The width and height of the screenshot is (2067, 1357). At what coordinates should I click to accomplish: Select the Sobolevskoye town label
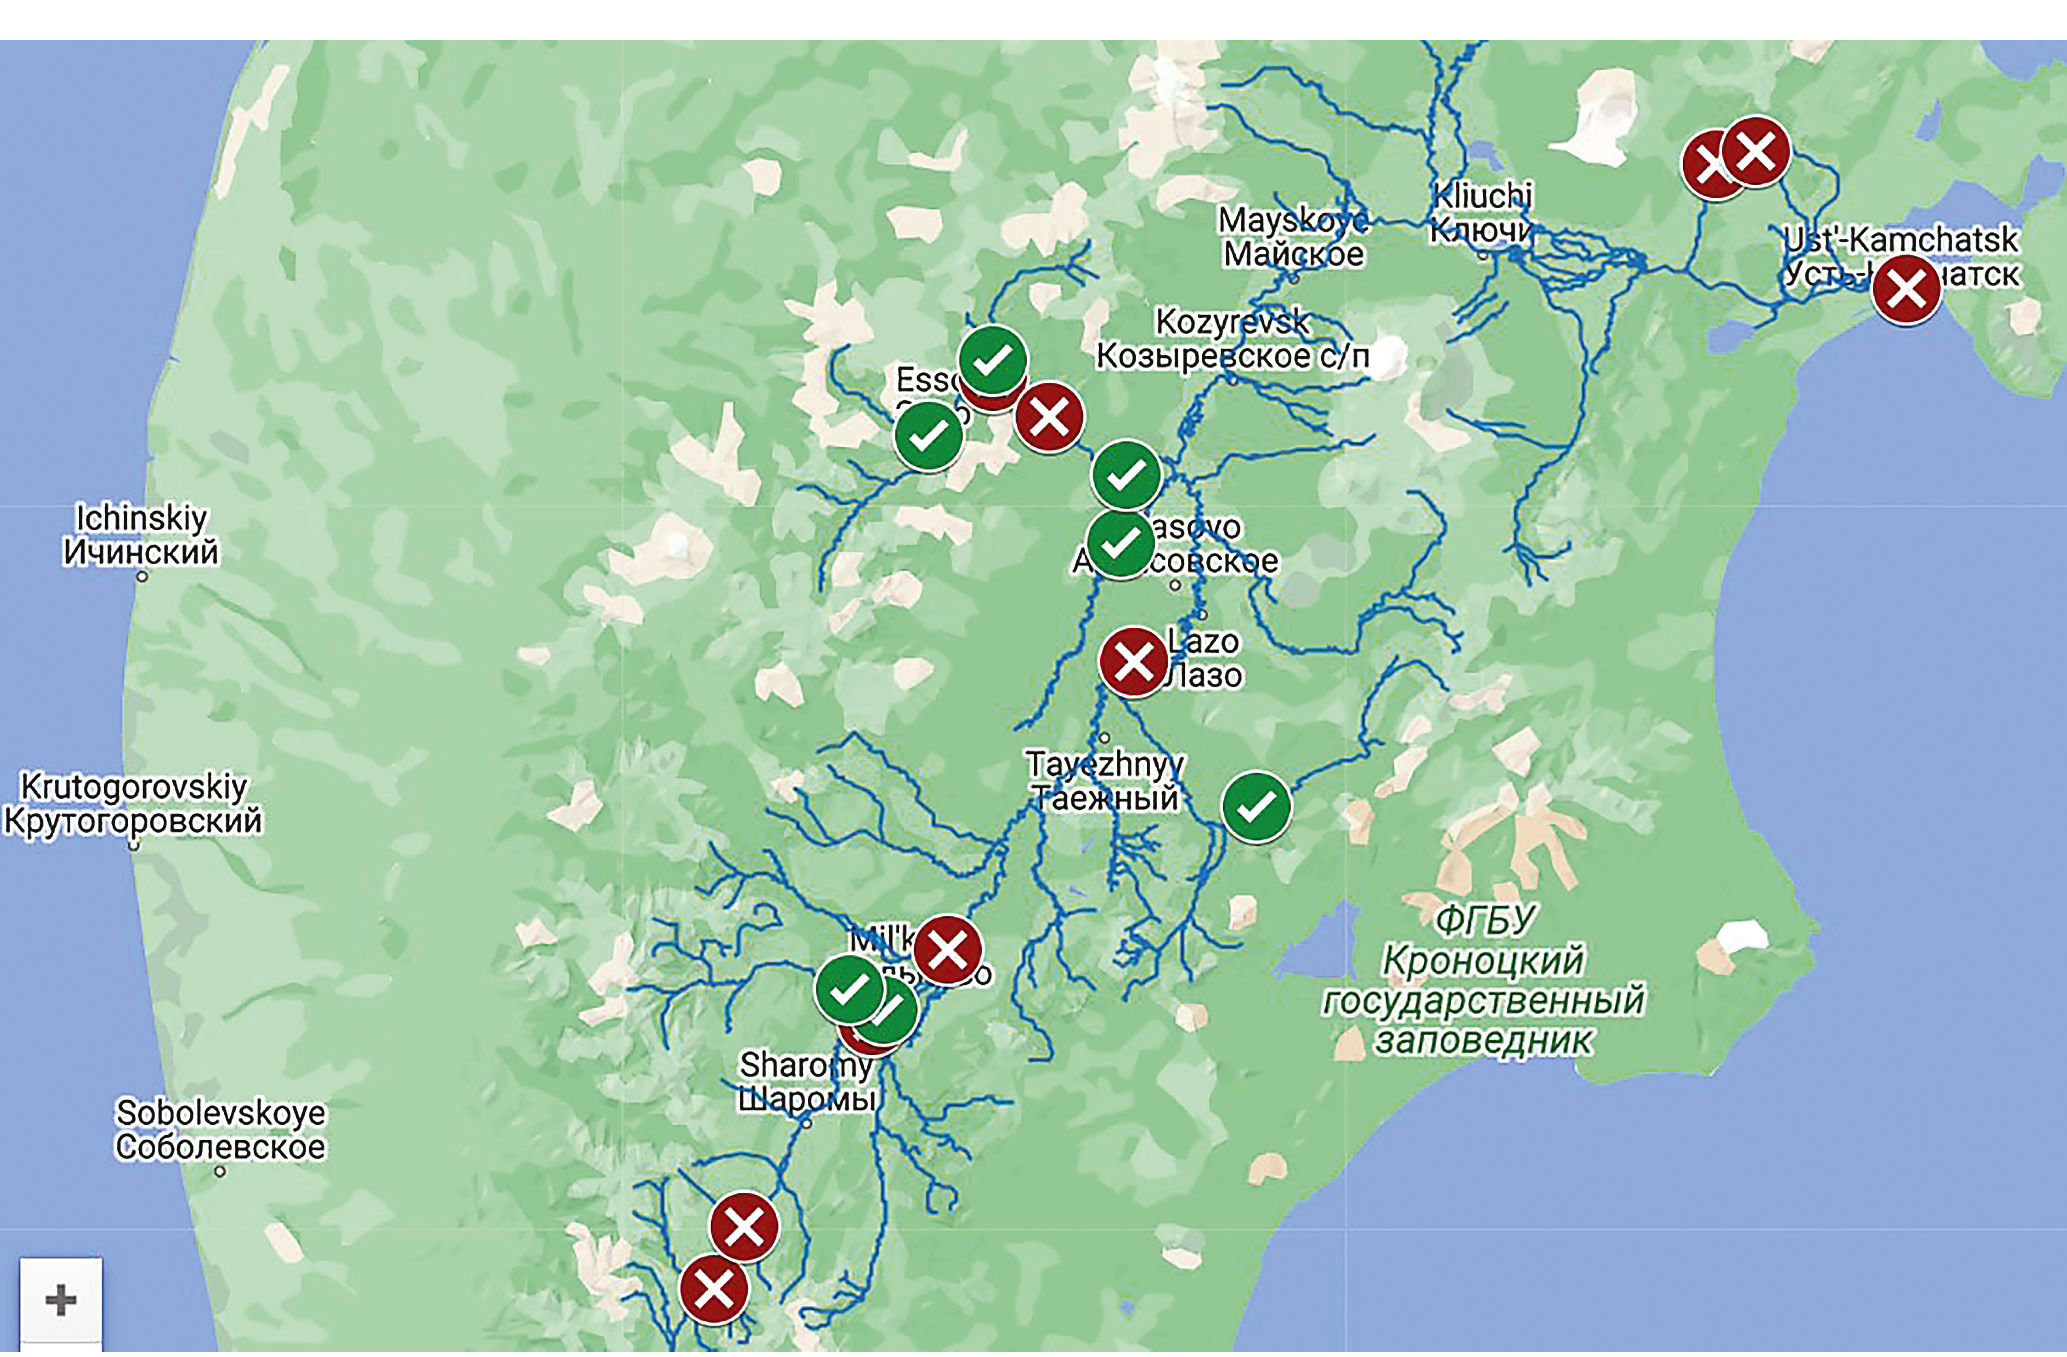click(x=220, y=1129)
